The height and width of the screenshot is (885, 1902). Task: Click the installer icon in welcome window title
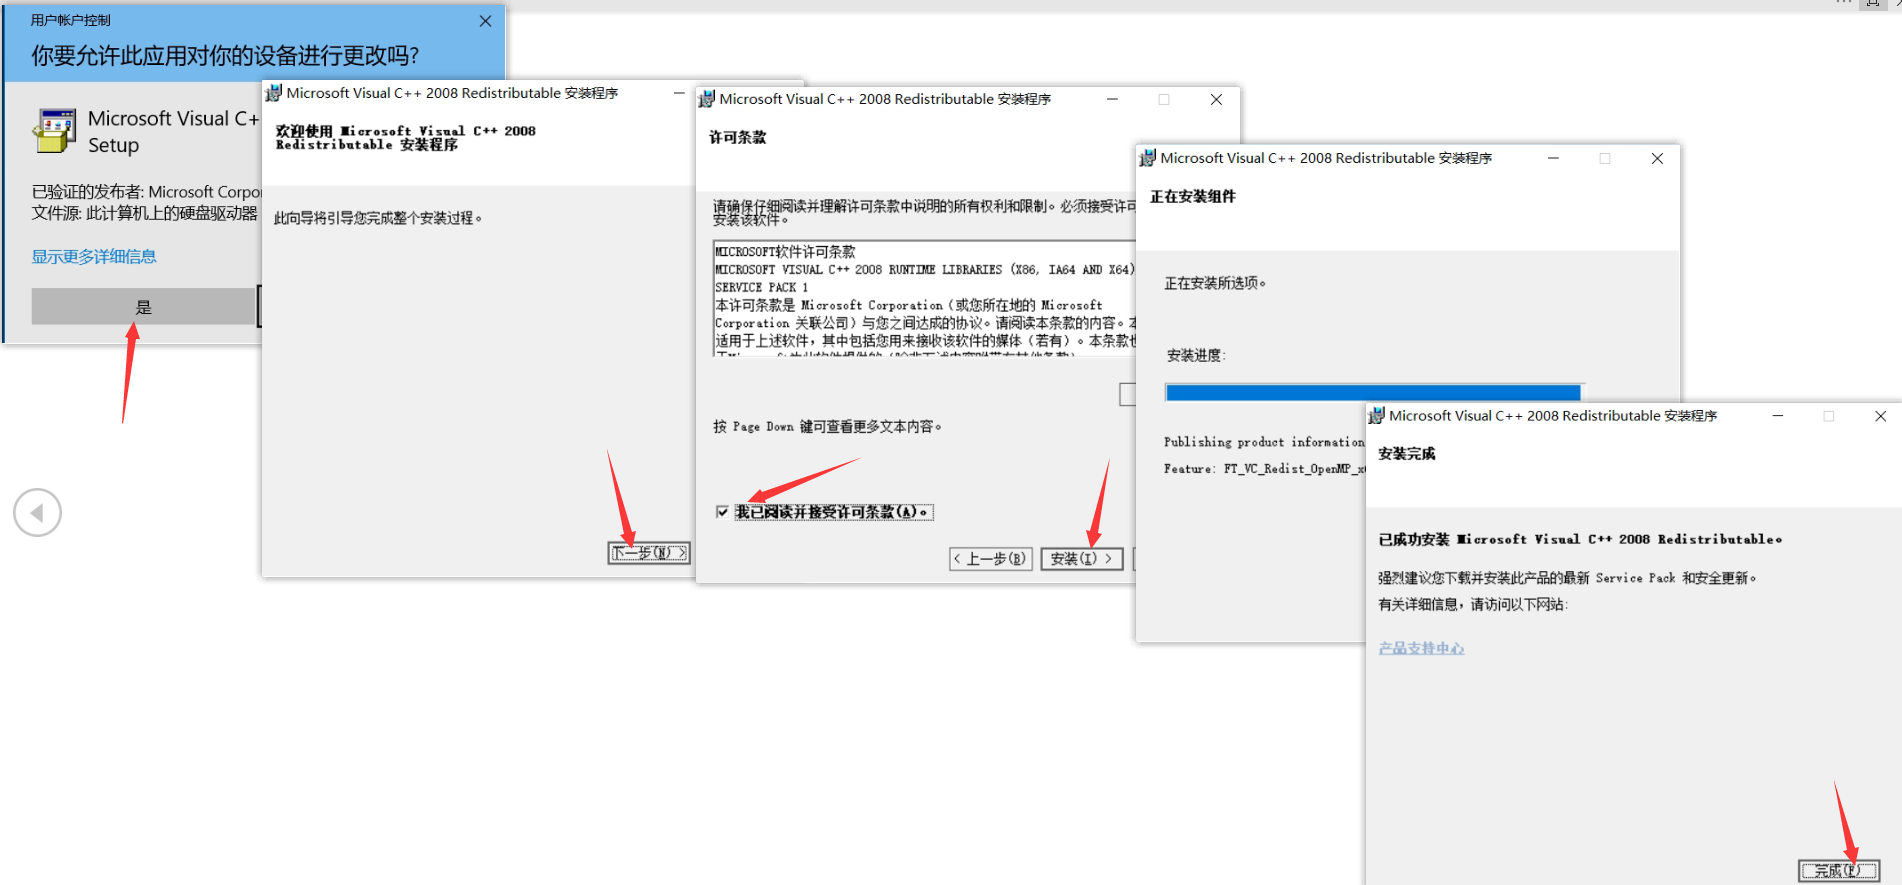[x=273, y=93]
